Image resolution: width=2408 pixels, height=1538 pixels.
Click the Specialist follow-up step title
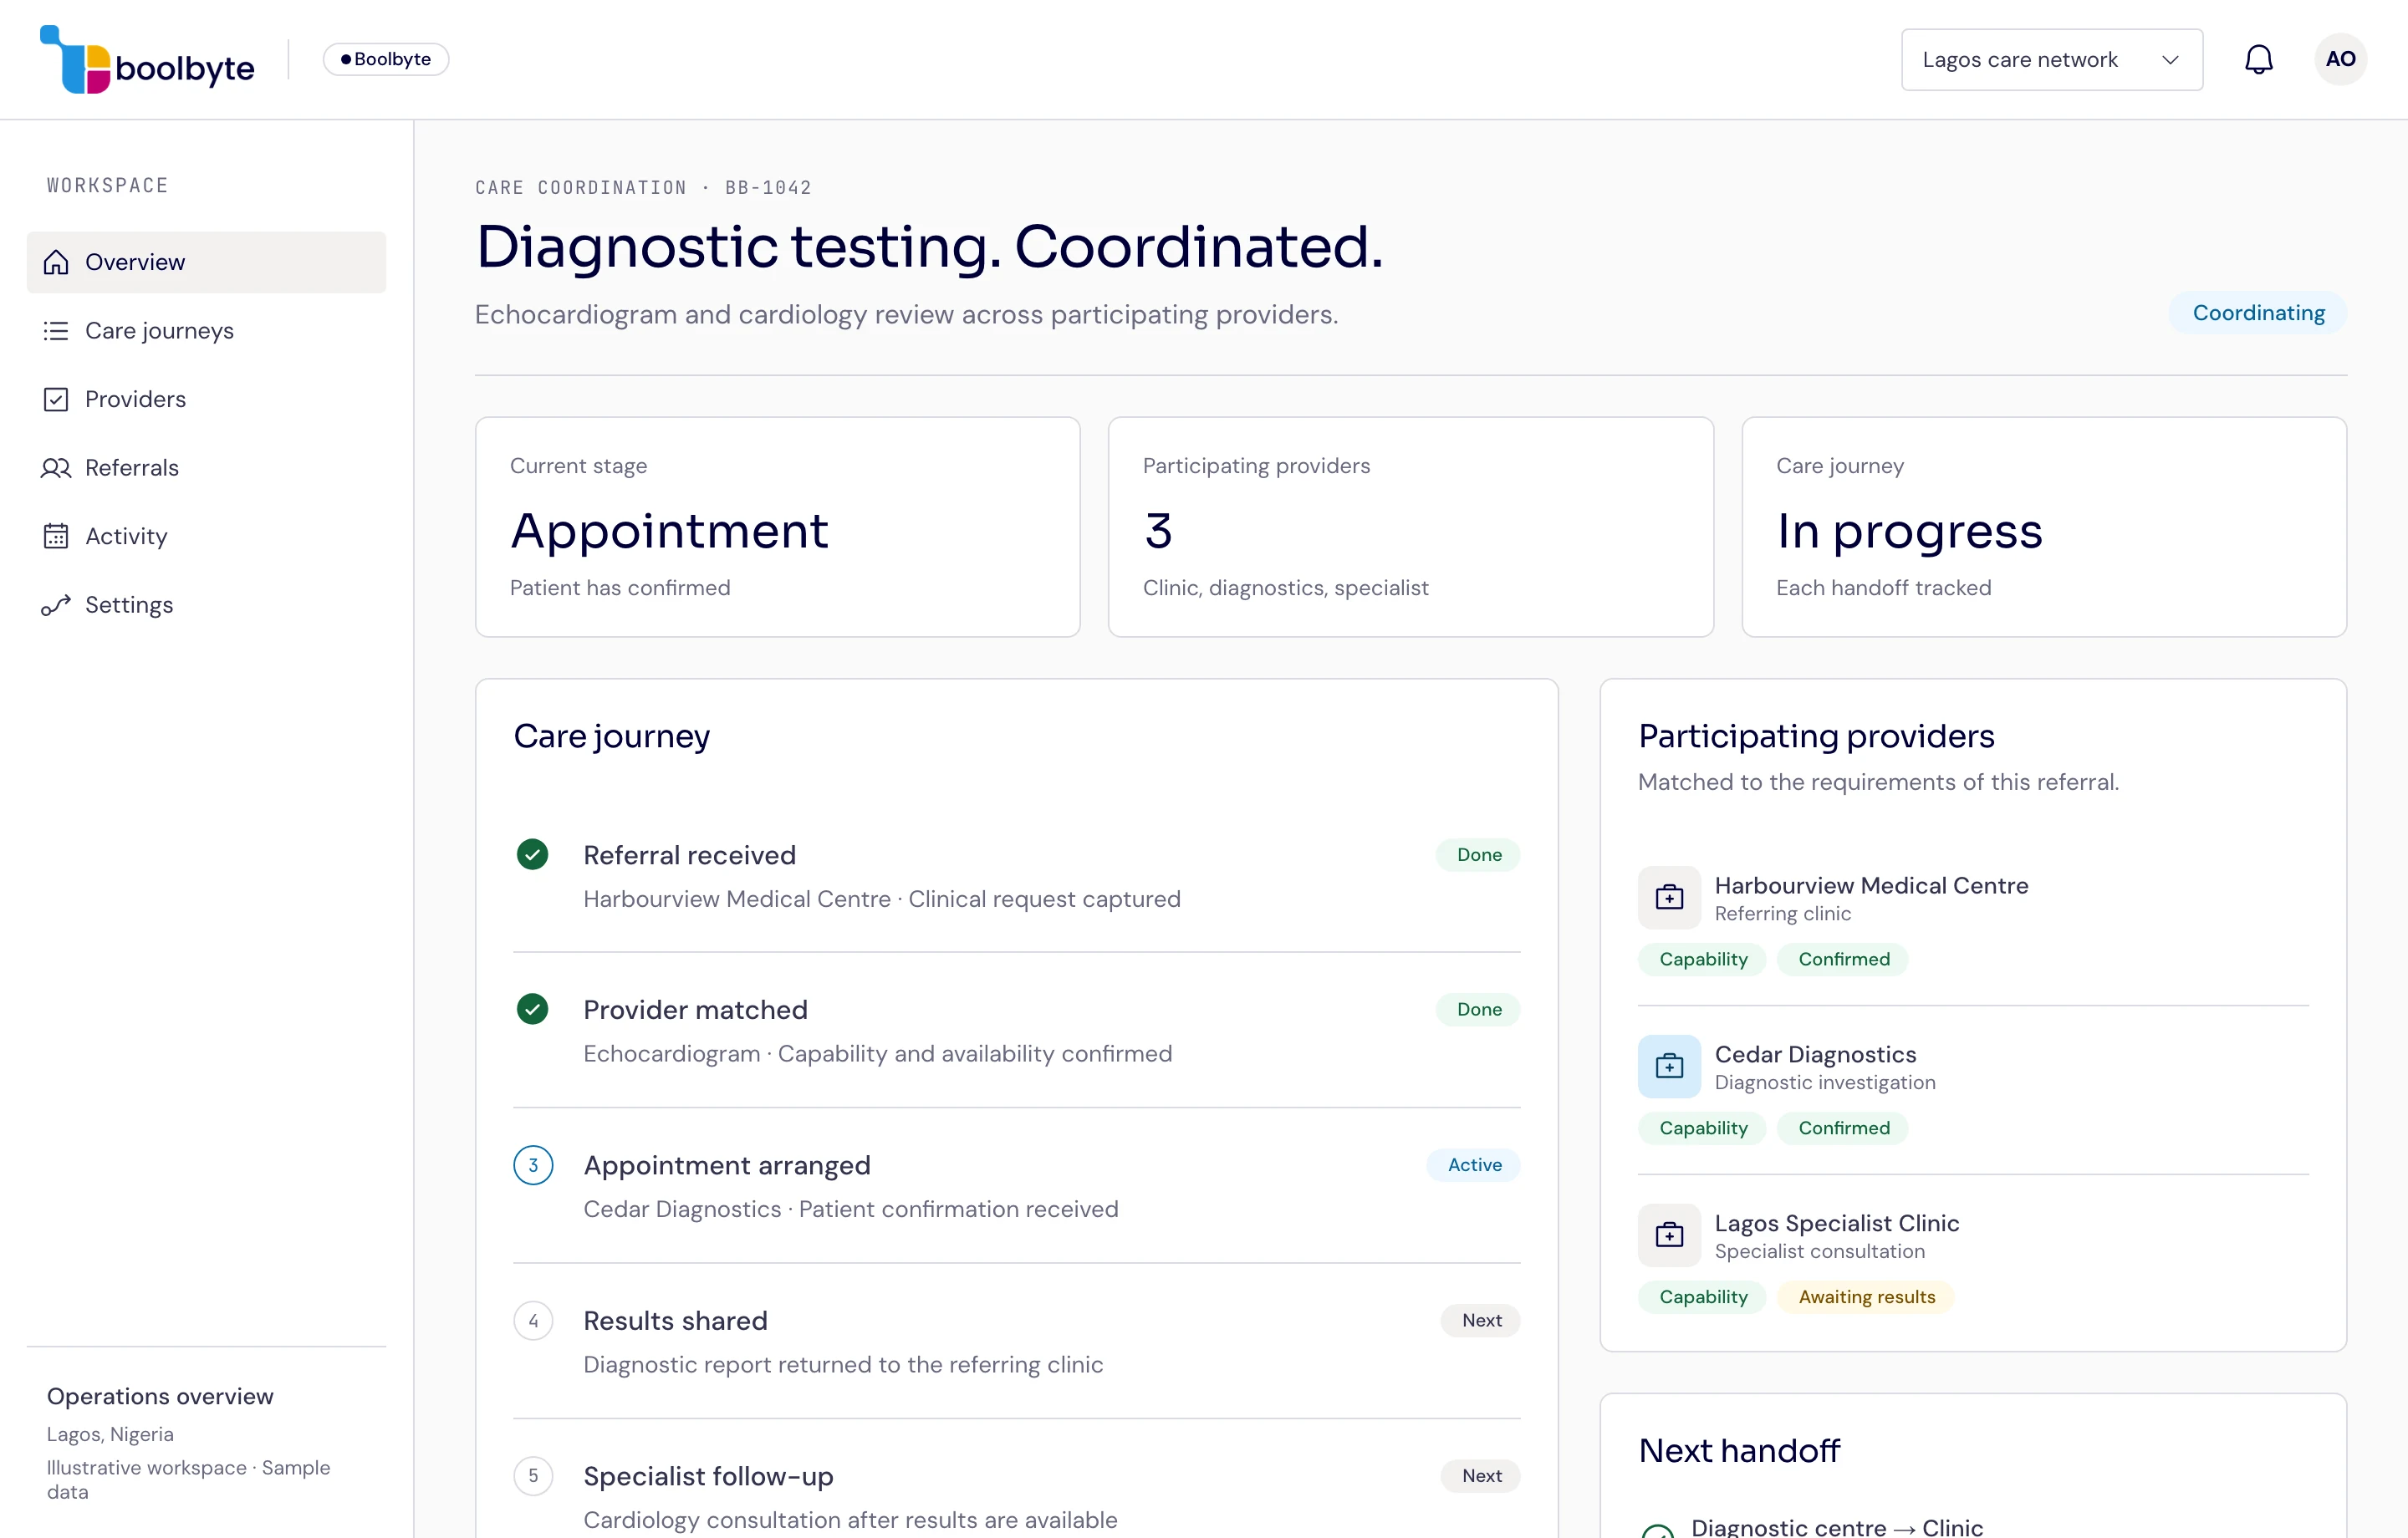tap(708, 1477)
